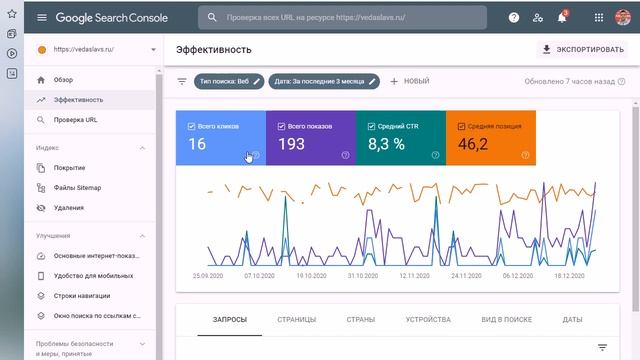Click info icon next to last updated text
Screen dimensions: 640x360
pos(622,82)
